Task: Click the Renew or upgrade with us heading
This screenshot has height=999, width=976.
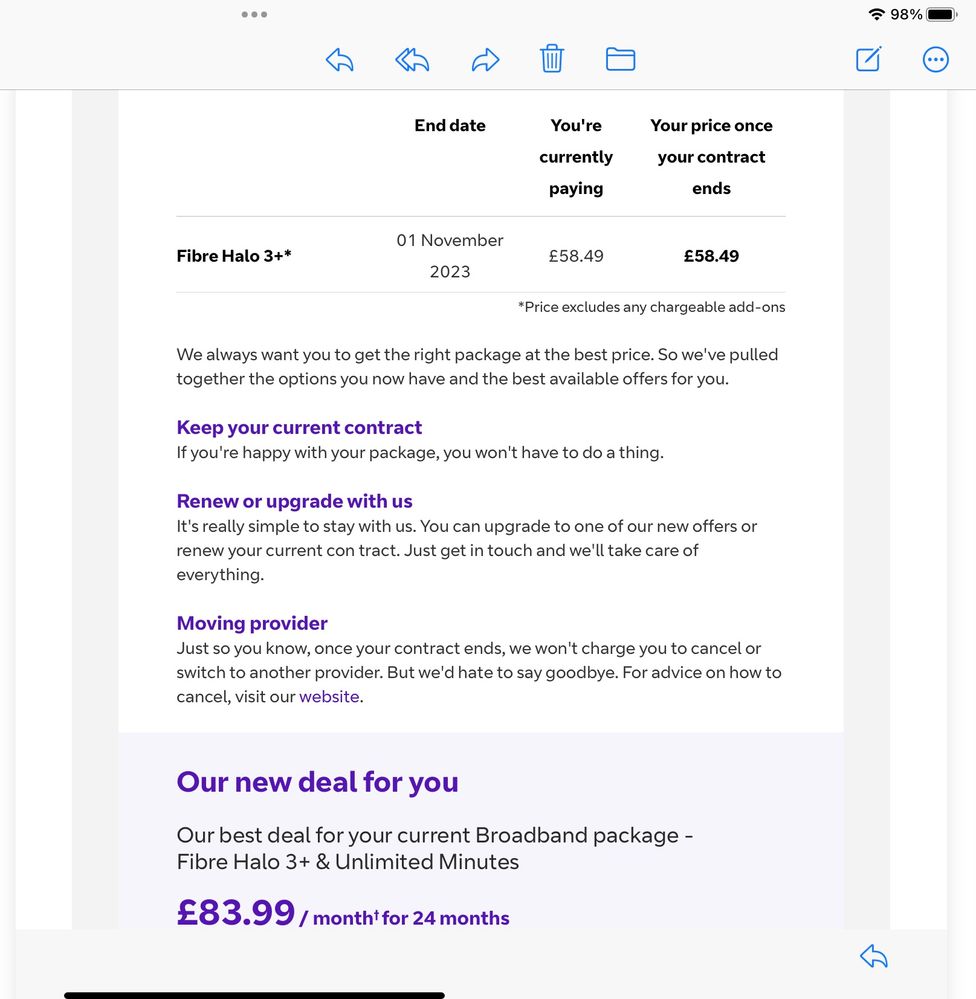Action: tap(294, 502)
